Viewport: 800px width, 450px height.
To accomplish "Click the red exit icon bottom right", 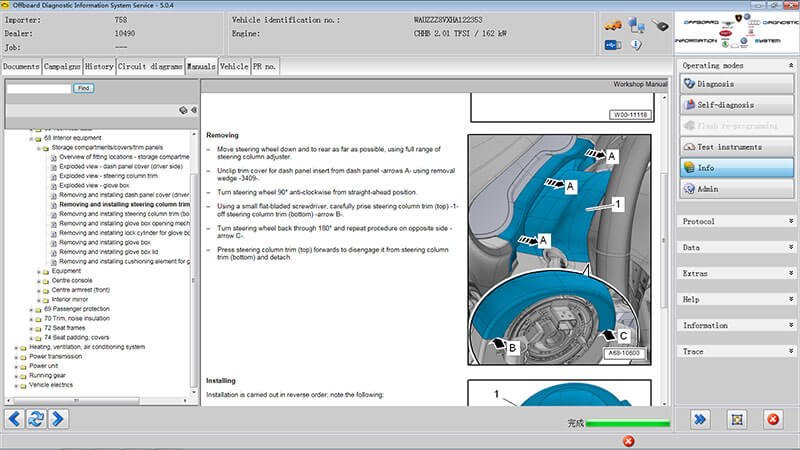I will (773, 419).
